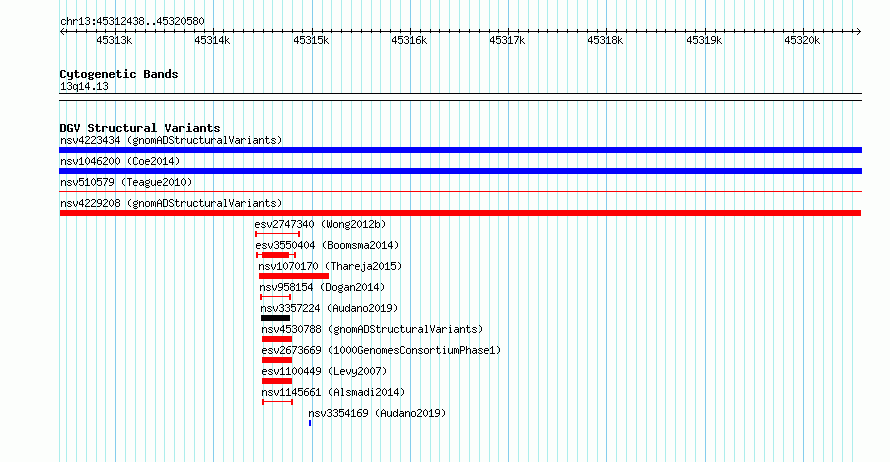
Task: Open nsv958154 (Dogan2014) label
Action: tap(322, 287)
